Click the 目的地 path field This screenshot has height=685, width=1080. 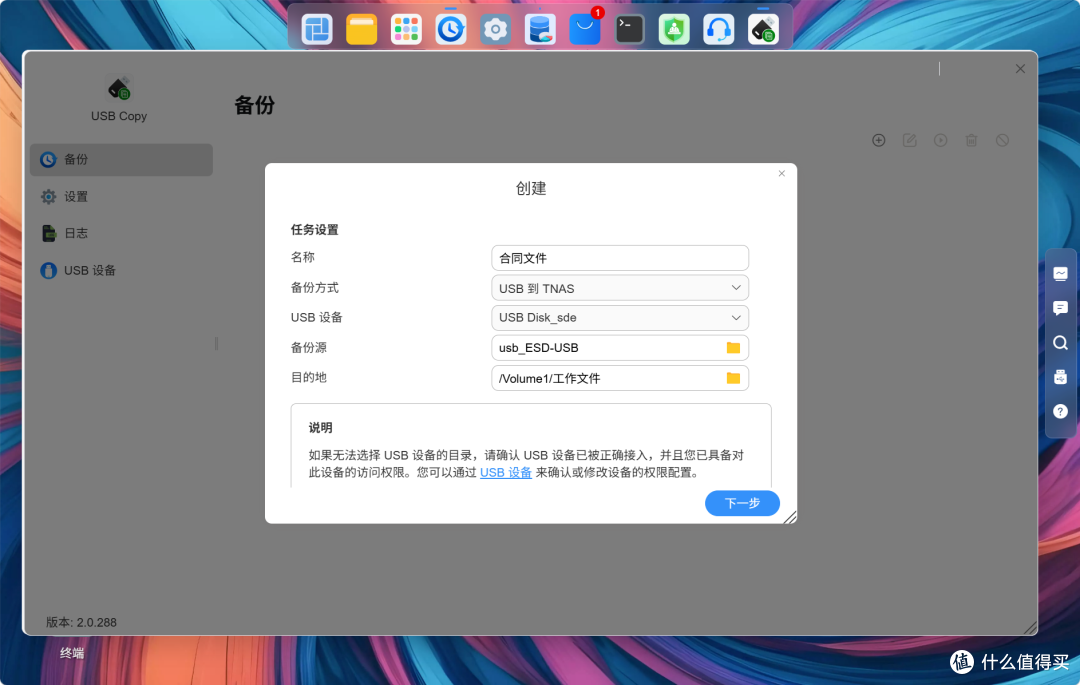pyautogui.click(x=620, y=378)
